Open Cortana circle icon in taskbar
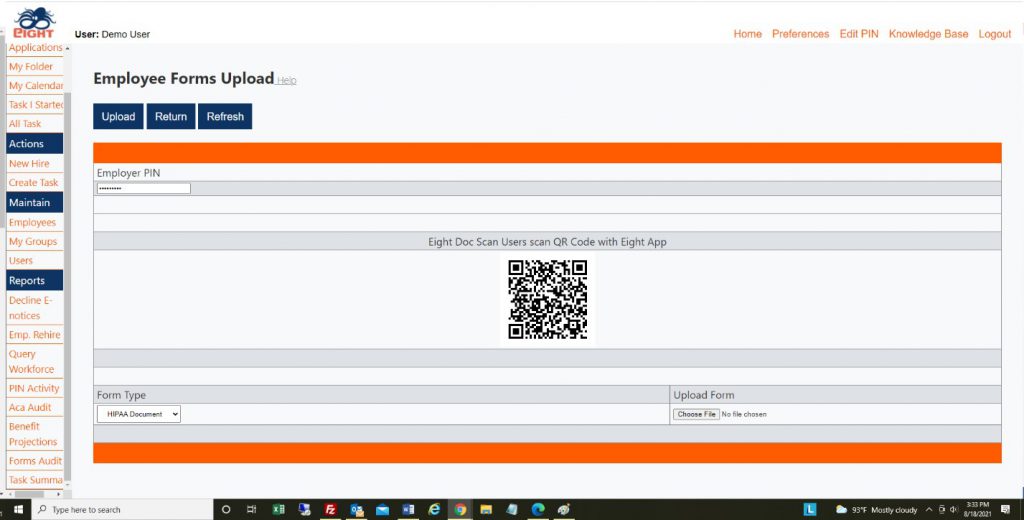 click(x=226, y=510)
